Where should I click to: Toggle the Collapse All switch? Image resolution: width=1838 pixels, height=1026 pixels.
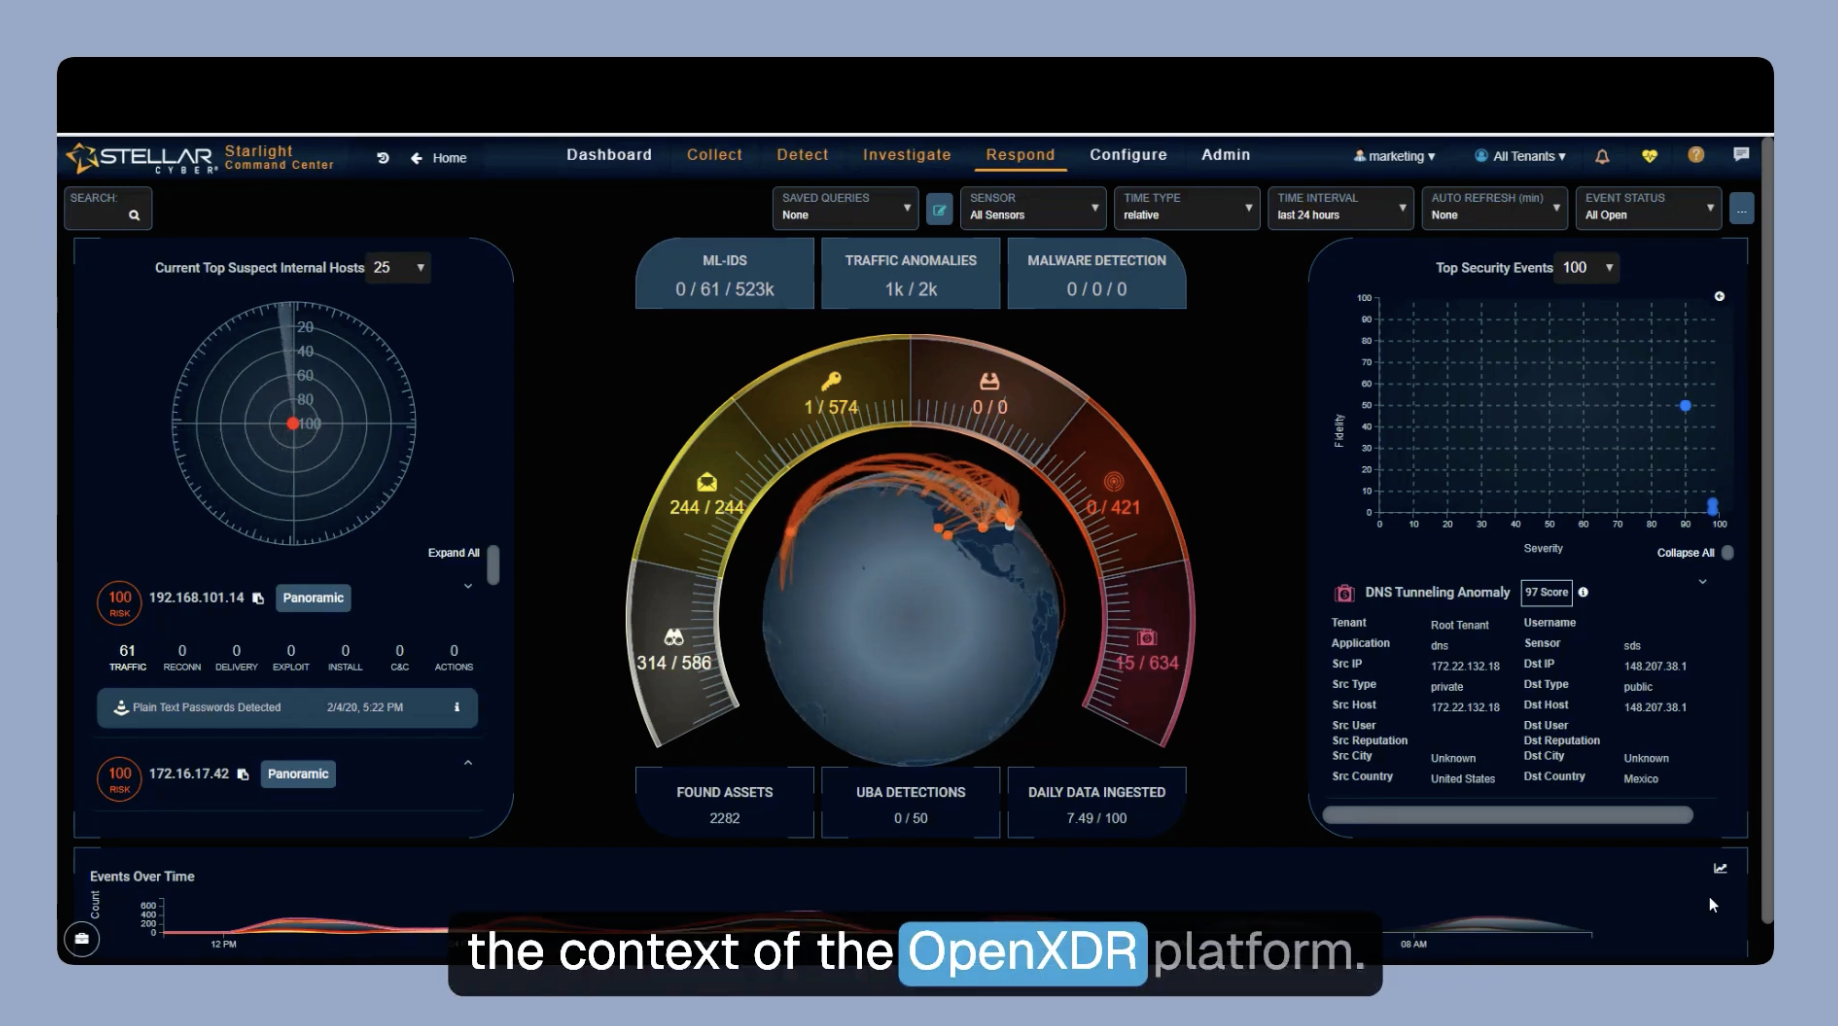tap(1727, 553)
